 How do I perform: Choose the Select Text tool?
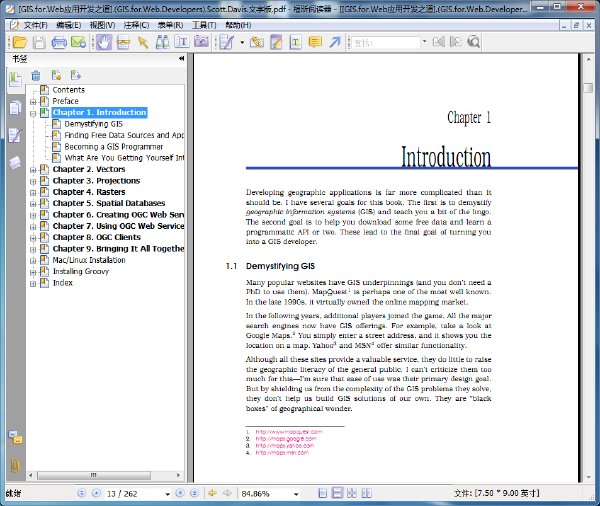tap(182, 42)
